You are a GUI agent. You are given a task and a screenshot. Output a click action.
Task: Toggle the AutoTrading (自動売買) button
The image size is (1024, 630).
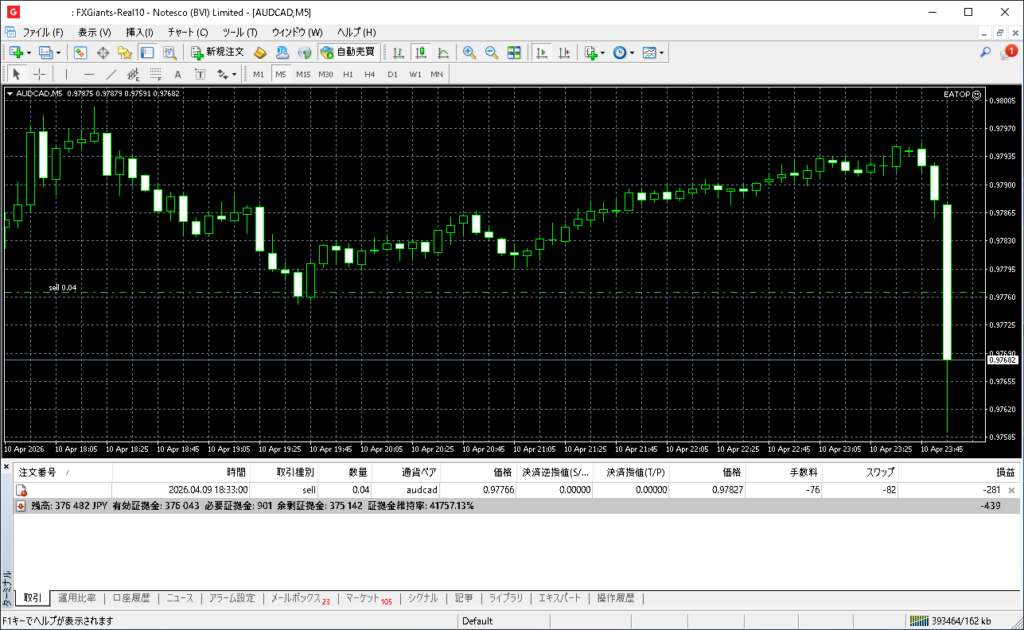click(x=347, y=52)
